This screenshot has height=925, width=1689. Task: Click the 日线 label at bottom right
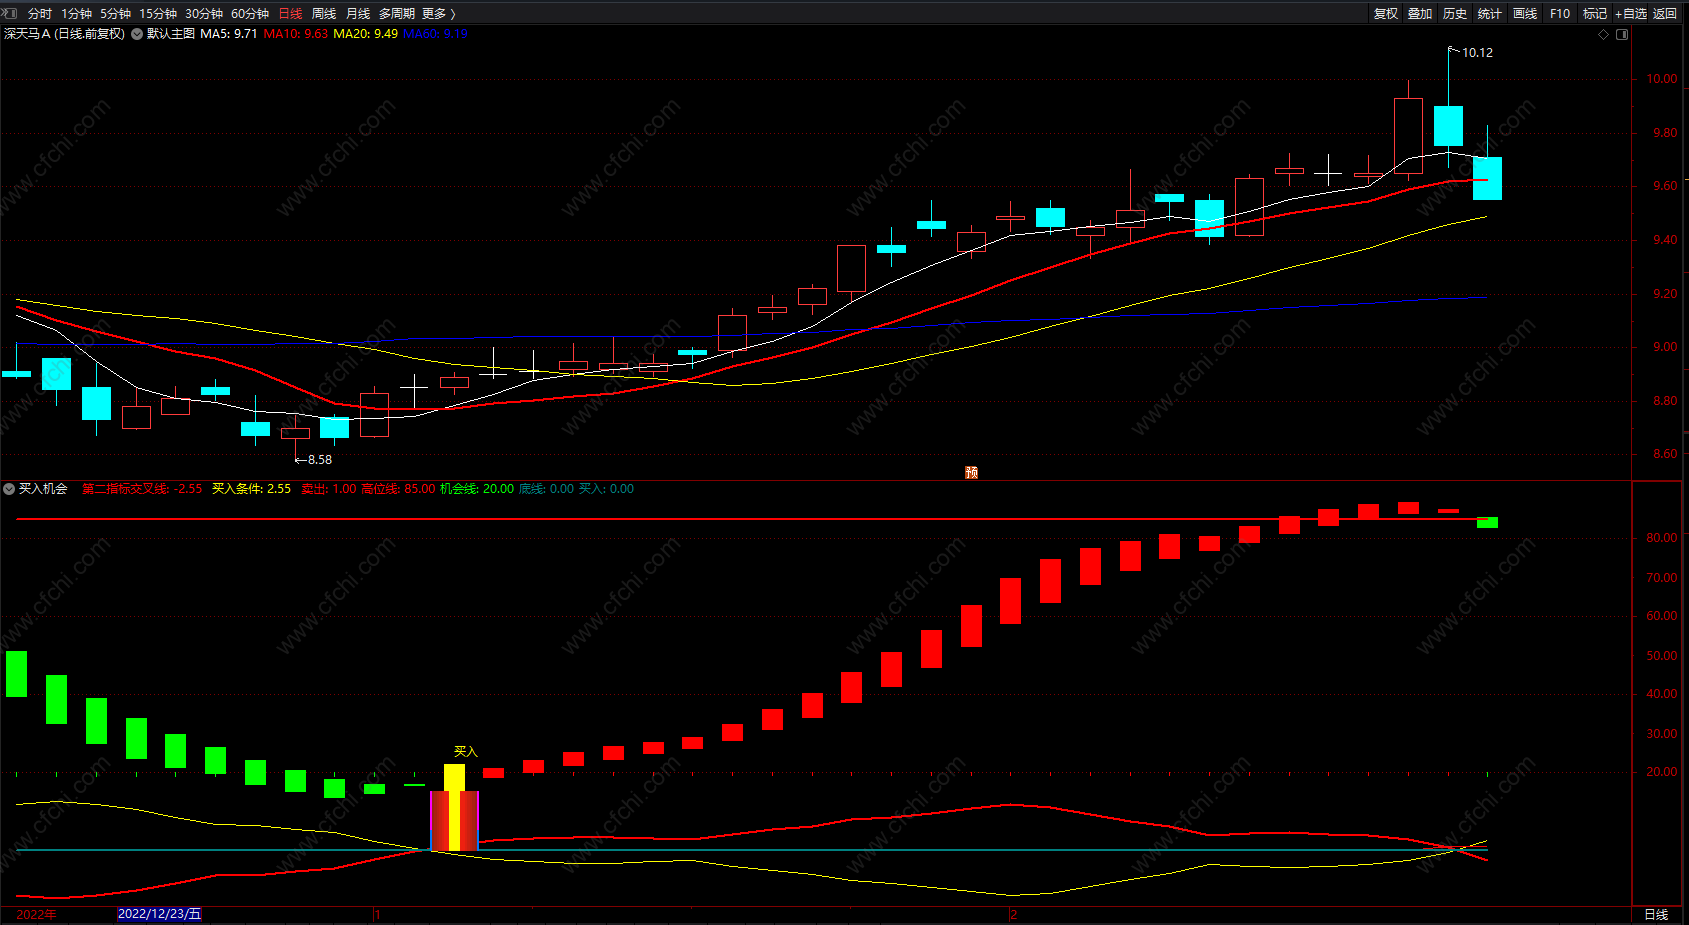click(x=1656, y=914)
